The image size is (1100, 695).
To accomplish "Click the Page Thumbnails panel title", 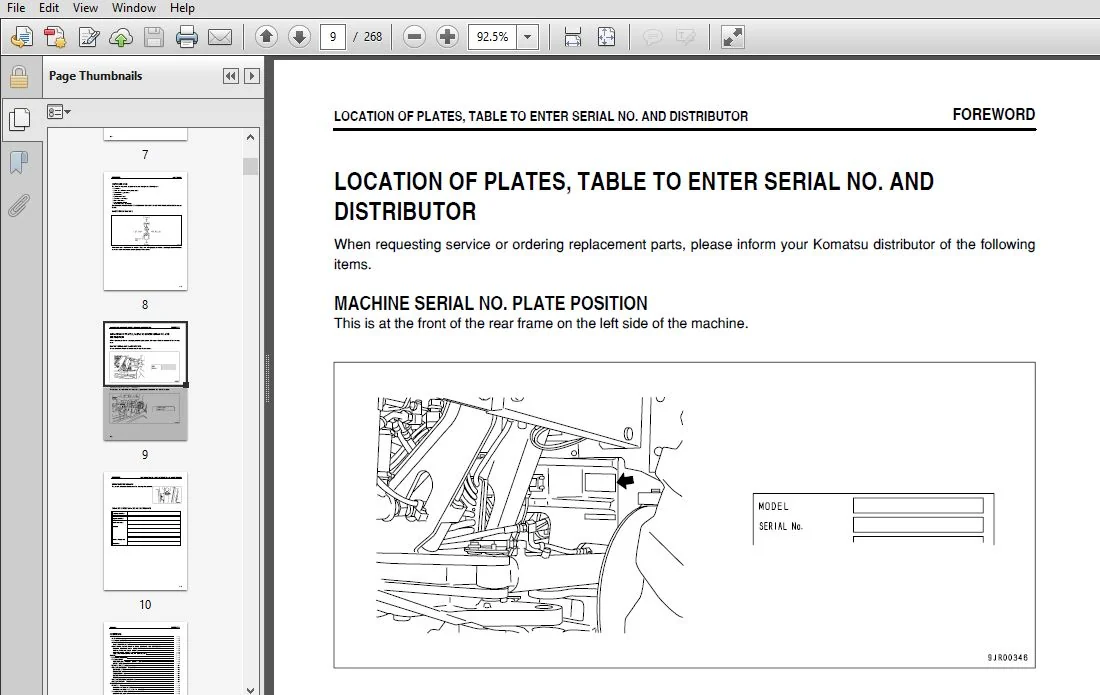I will tap(95, 76).
